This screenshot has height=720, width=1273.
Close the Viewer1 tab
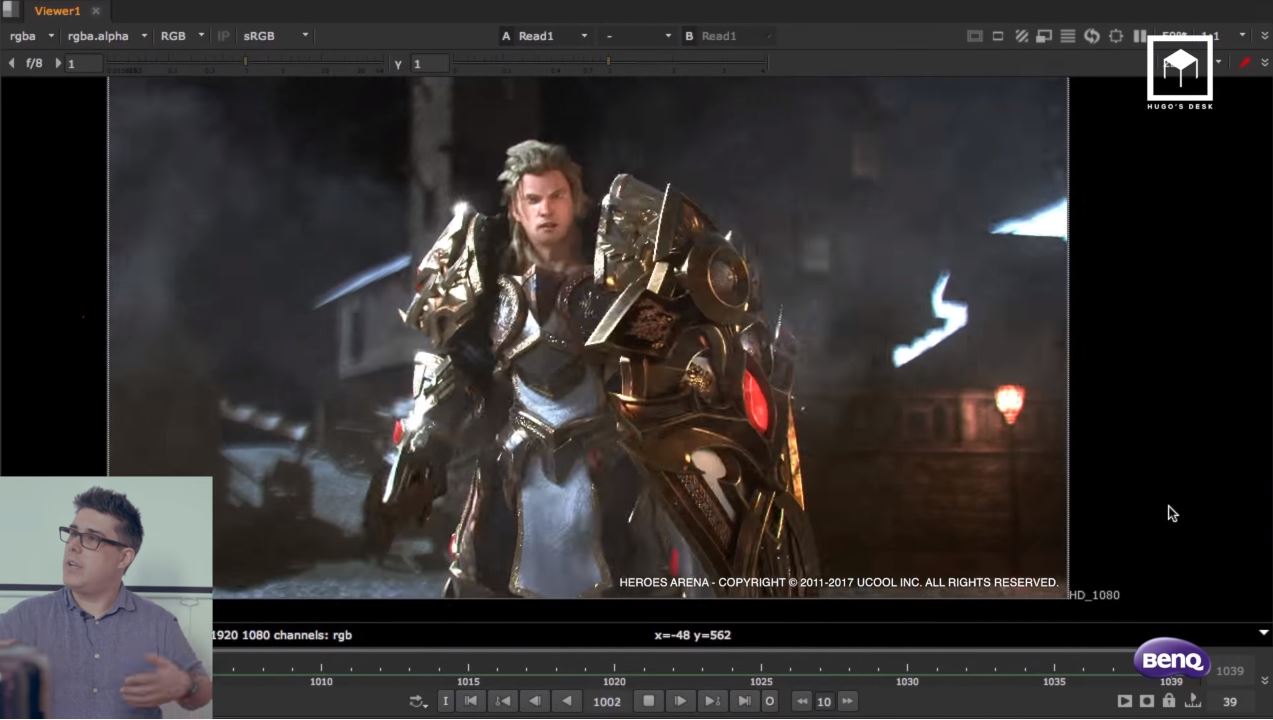96,11
